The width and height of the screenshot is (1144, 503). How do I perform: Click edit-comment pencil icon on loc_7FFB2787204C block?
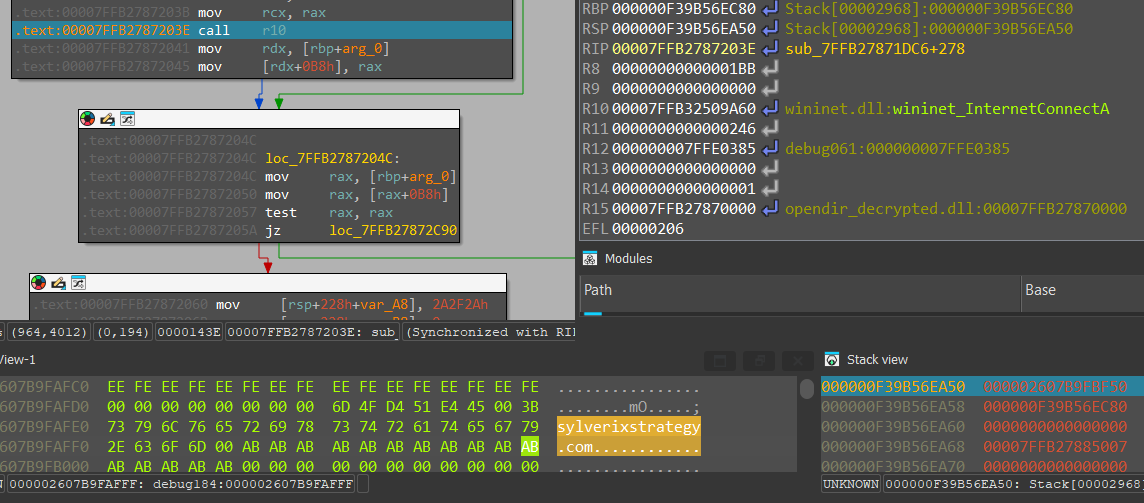[x=107, y=118]
